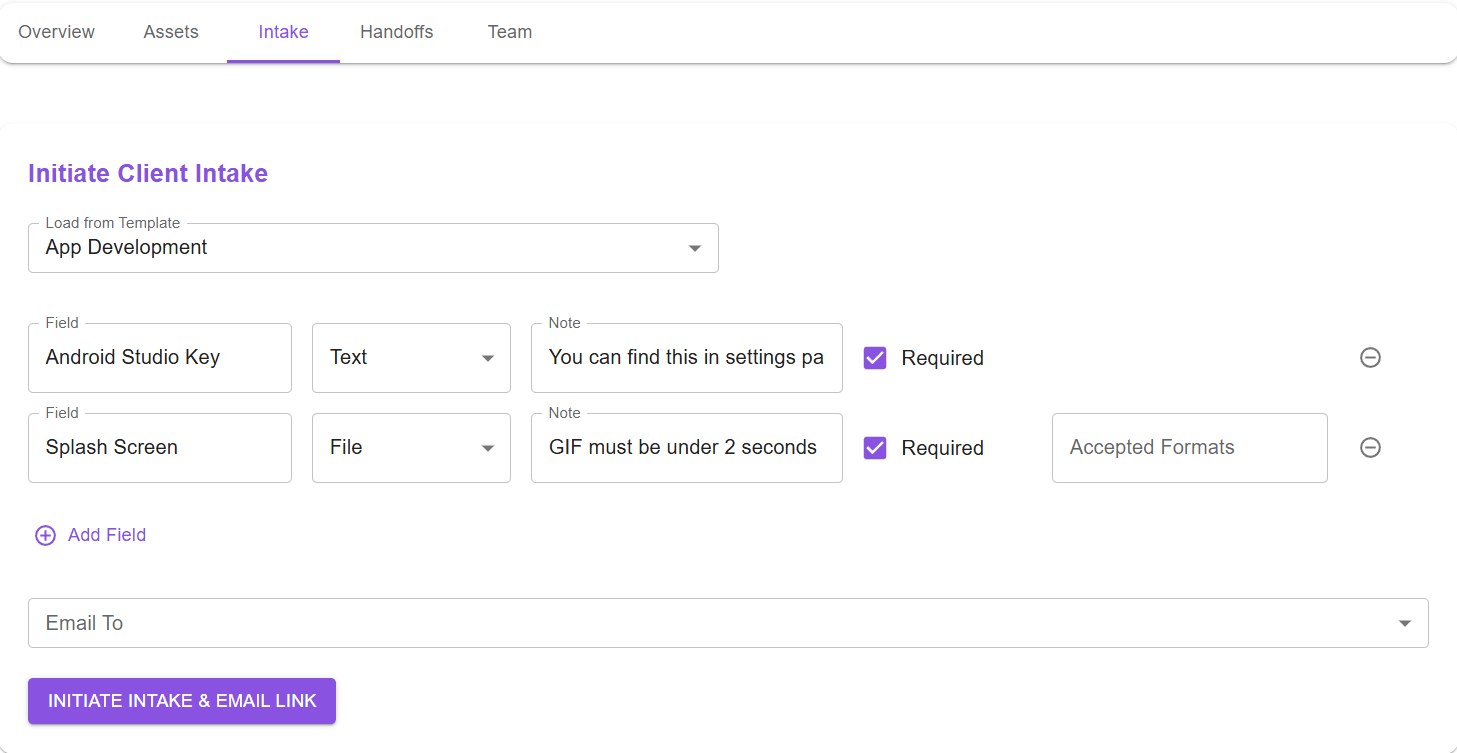Click Initiate Intake & Email Link
The height and width of the screenshot is (753, 1457).
(181, 700)
